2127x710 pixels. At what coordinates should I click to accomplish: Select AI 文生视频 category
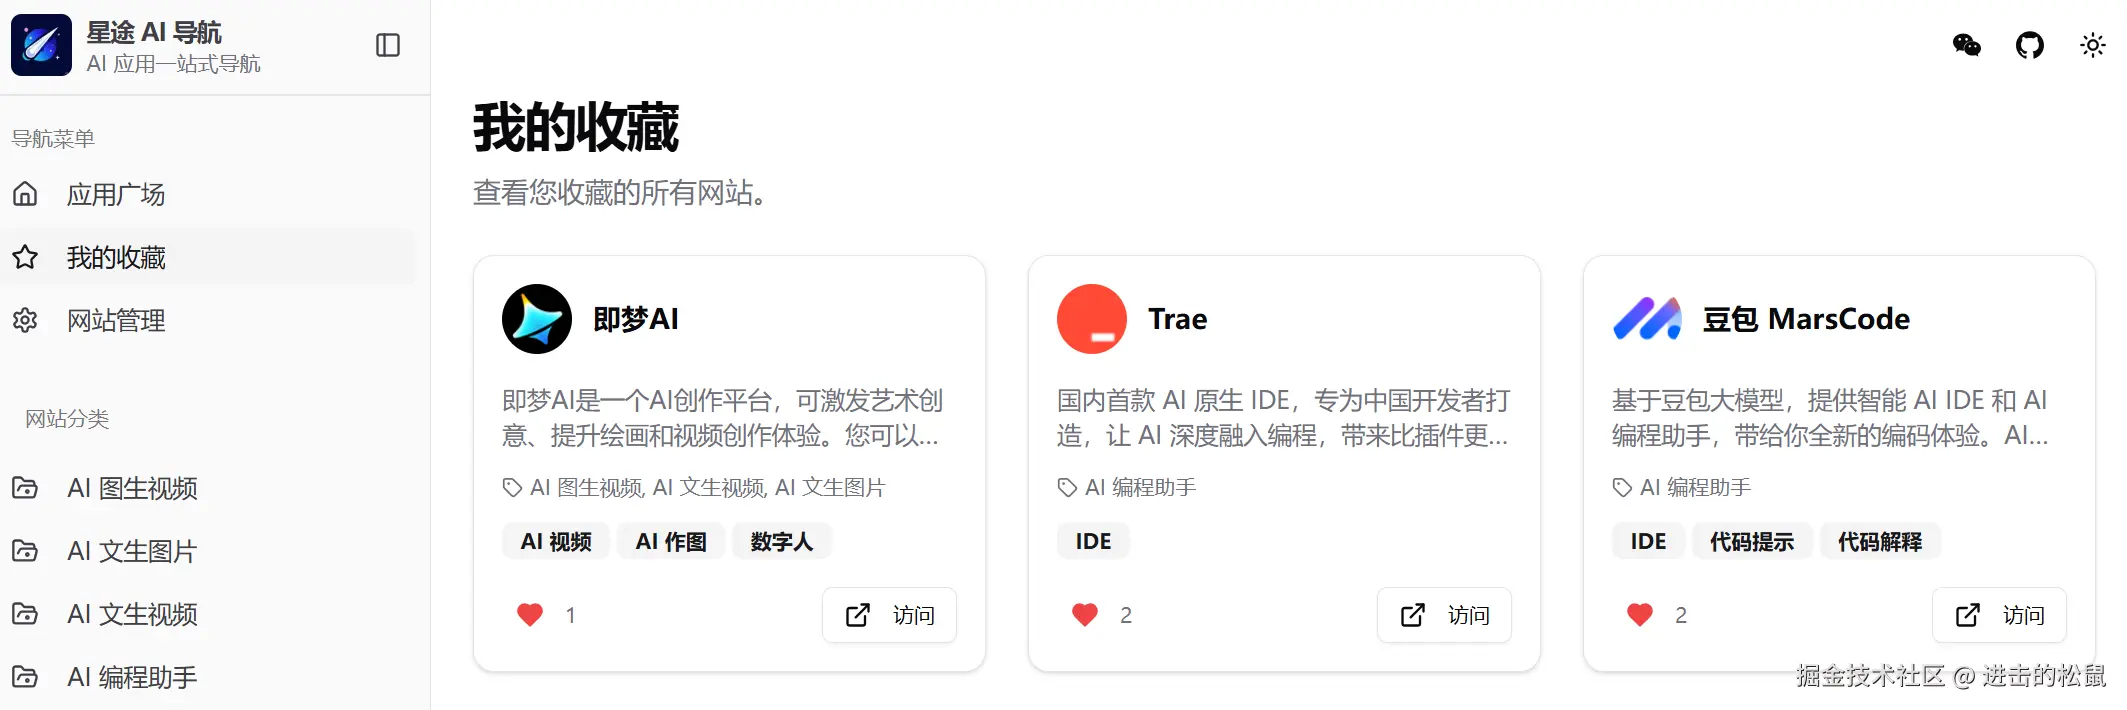(208, 614)
